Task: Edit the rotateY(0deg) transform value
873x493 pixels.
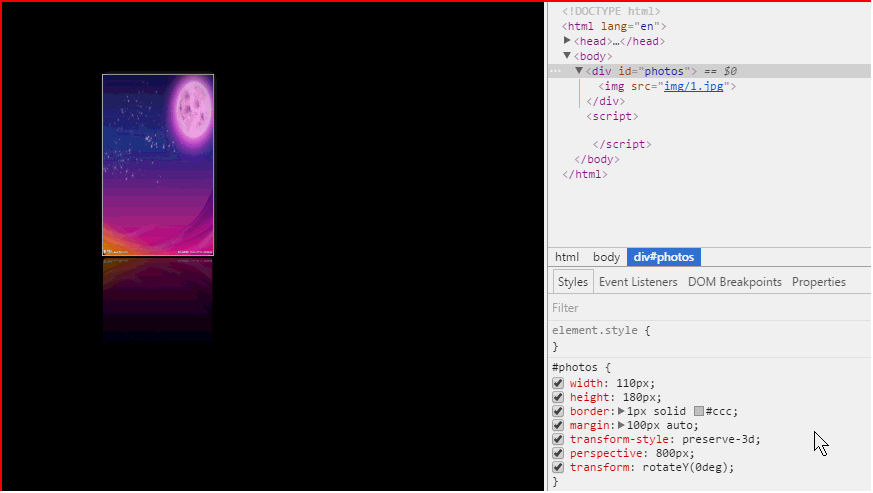Action: (x=685, y=467)
